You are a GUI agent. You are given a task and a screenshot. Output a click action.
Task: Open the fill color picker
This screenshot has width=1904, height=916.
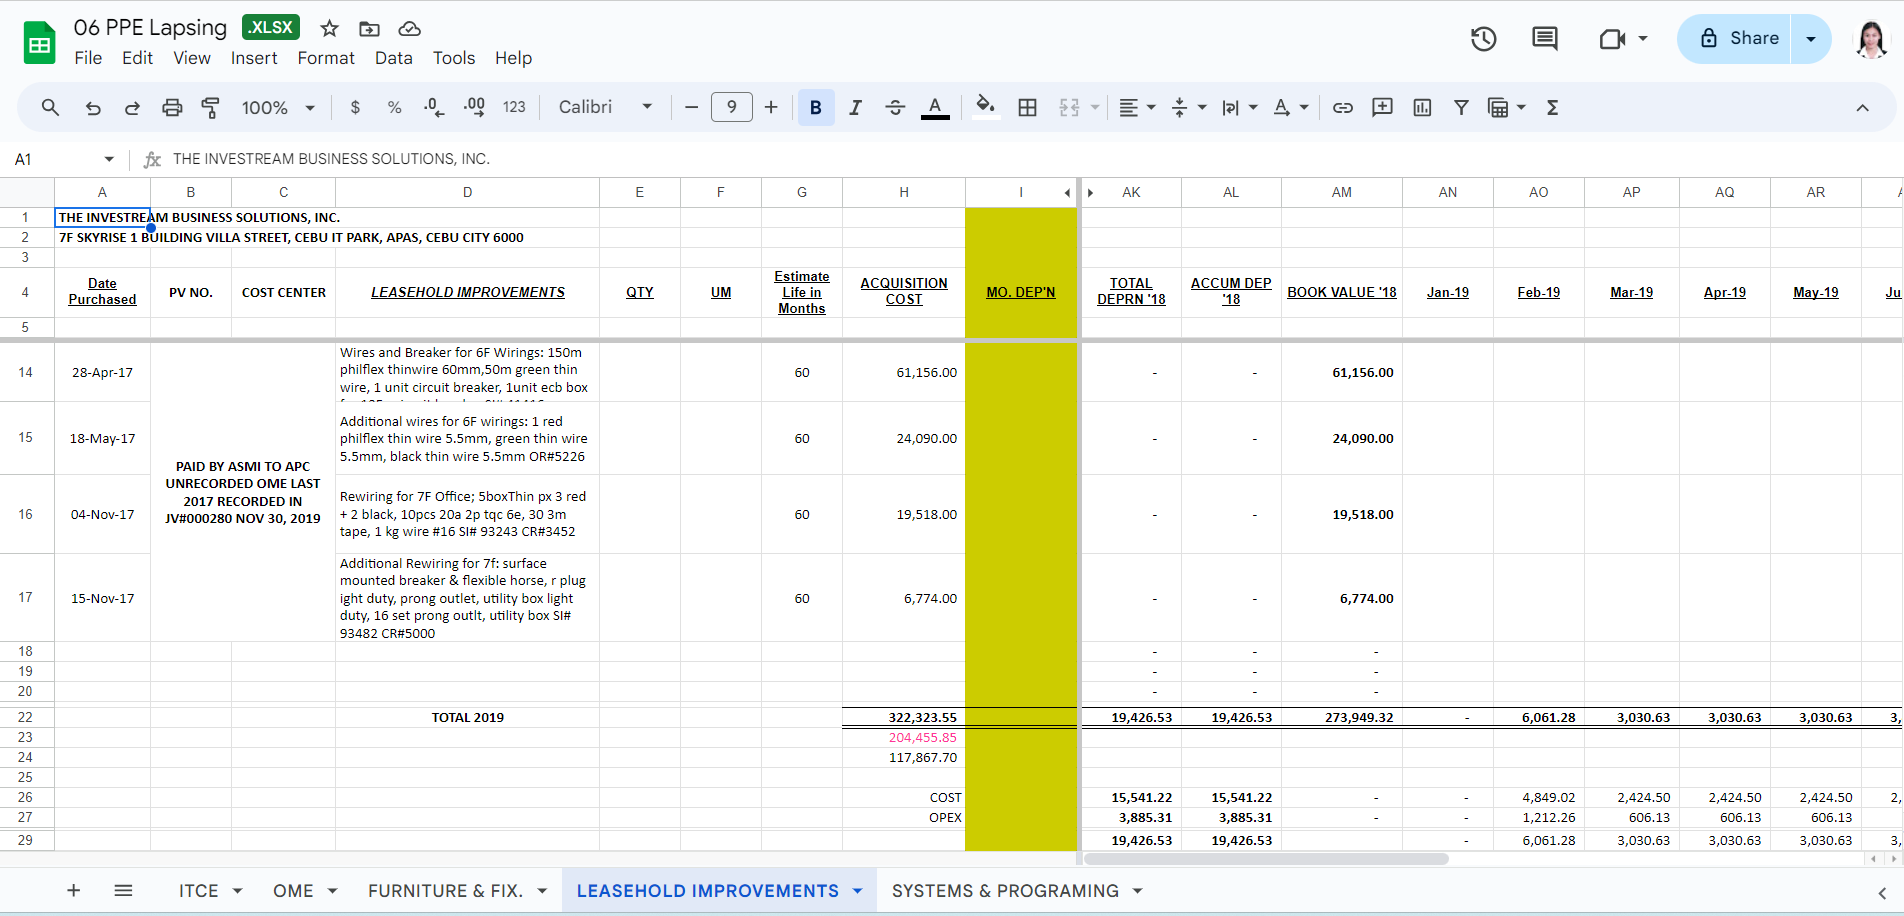tap(985, 108)
